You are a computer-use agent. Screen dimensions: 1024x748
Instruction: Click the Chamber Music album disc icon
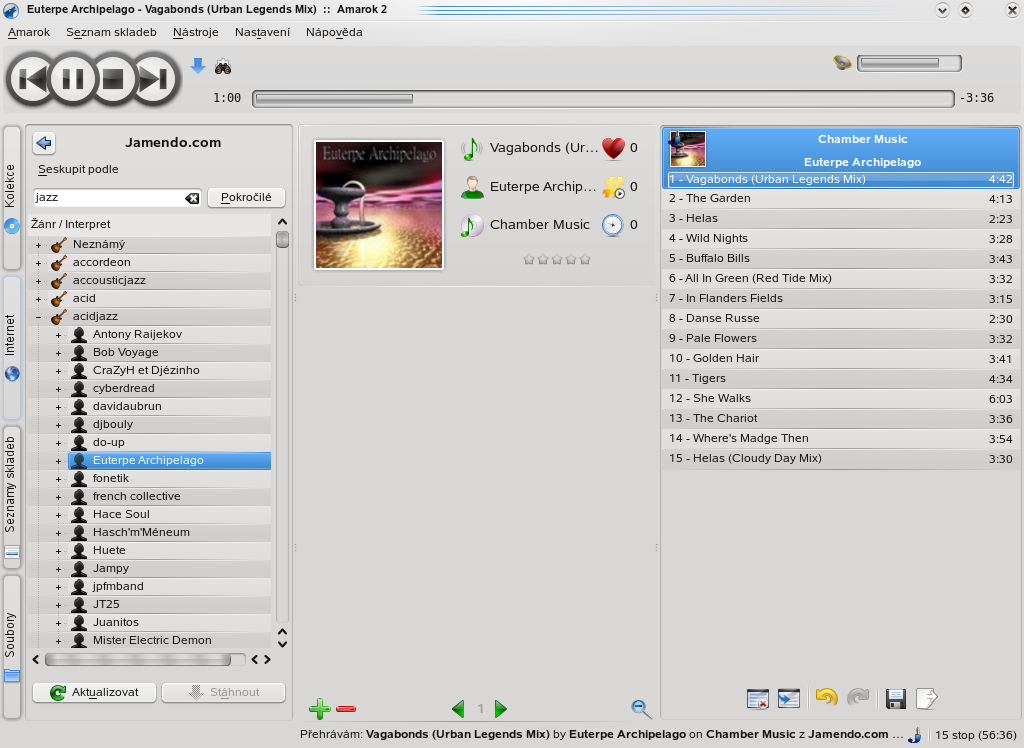pyautogui.click(x=472, y=225)
